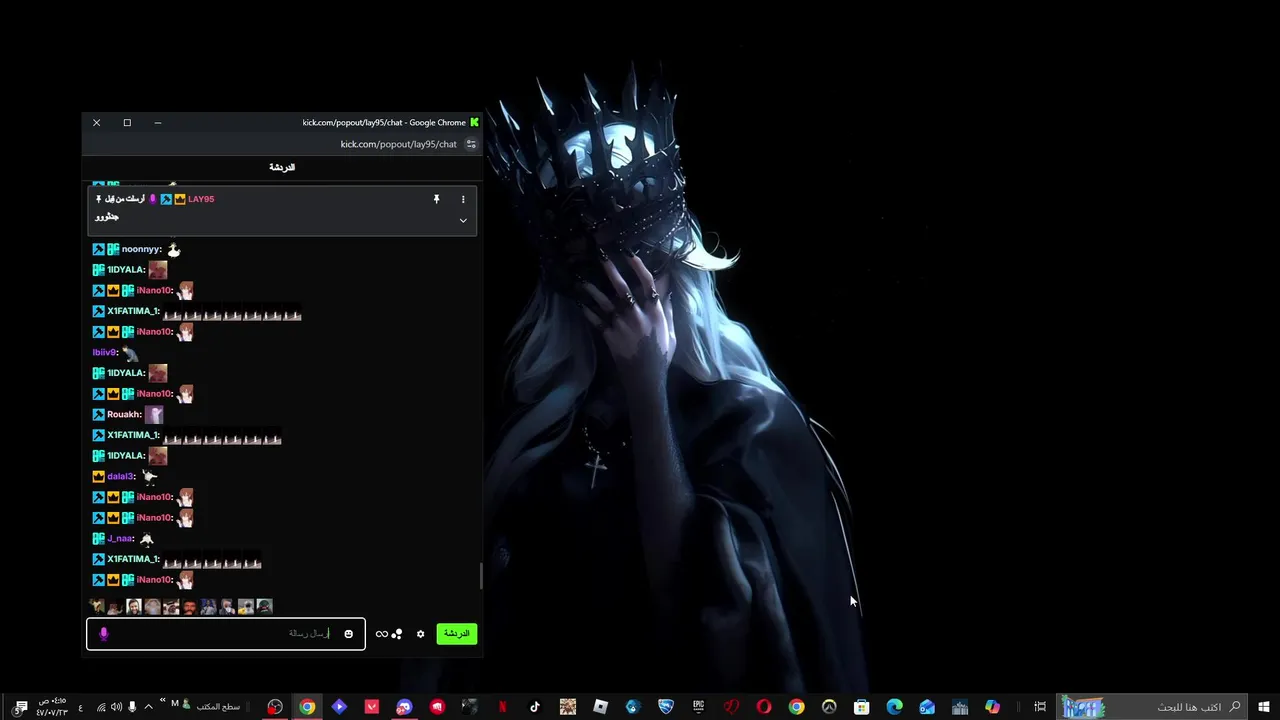Screen dimensions: 1280x720
Task: Open Netflix from taskbar
Action: click(x=502, y=706)
